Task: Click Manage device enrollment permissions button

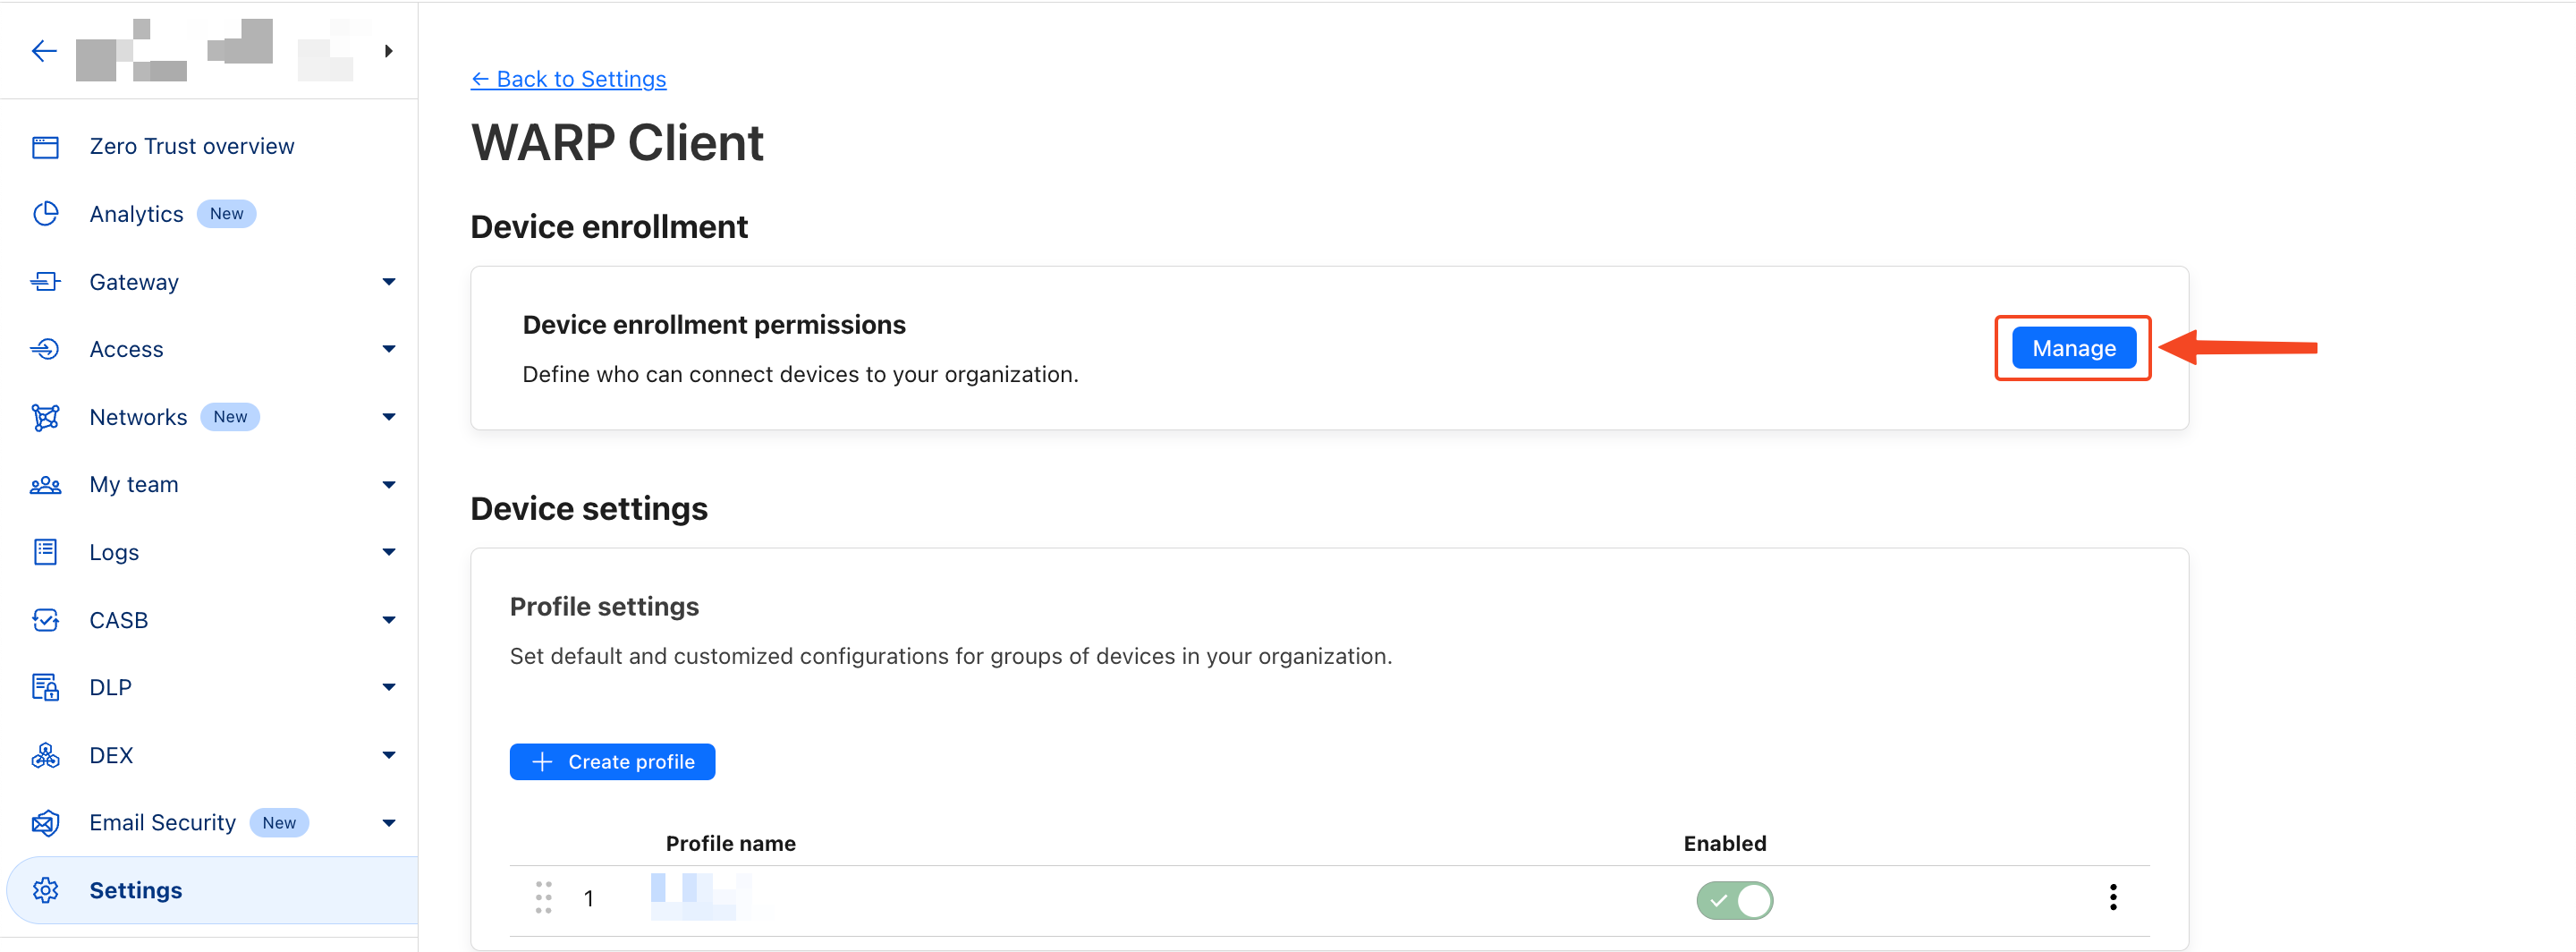Action: (2073, 348)
